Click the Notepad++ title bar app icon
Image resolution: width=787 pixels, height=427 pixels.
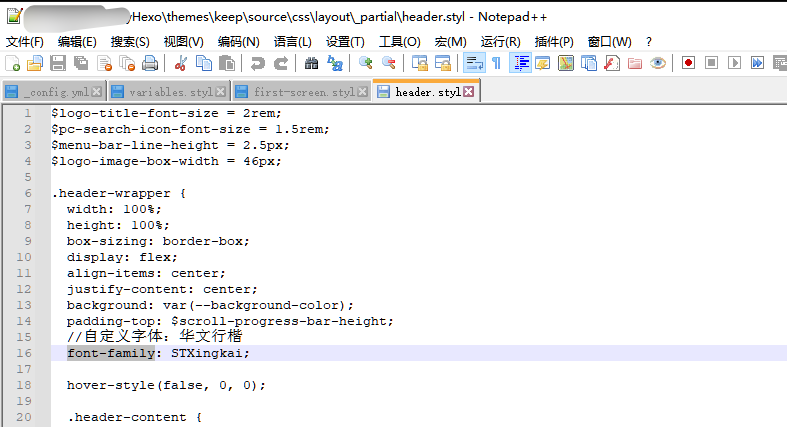click(x=14, y=16)
